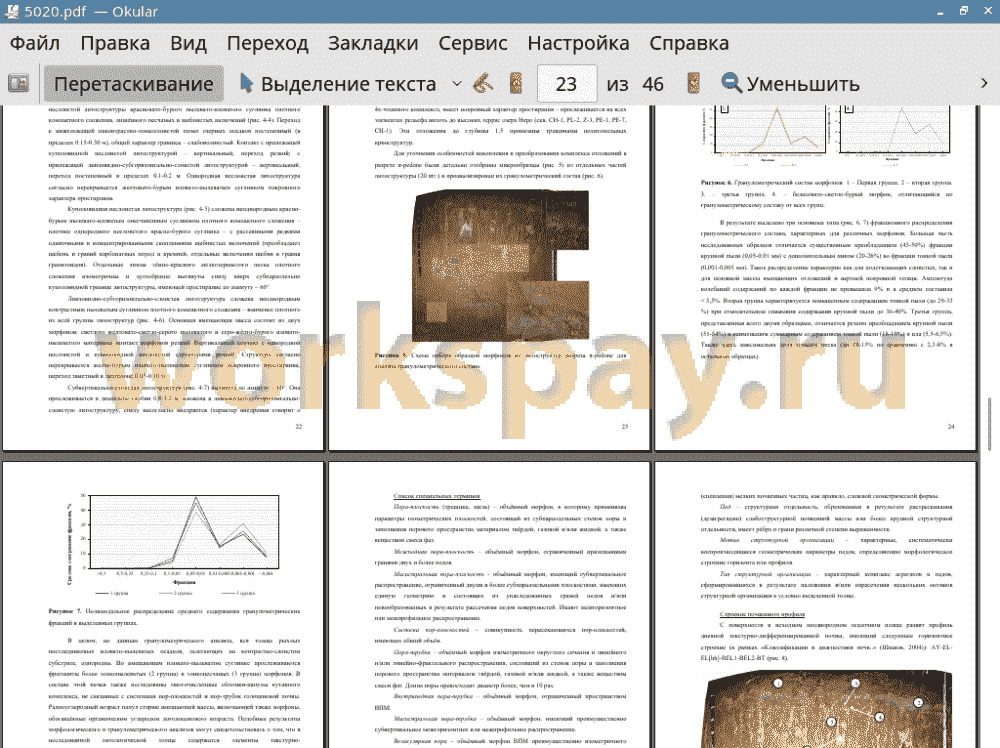The height and width of the screenshot is (748, 1000).
Task: Click the 'Рисунок 5.' caption under the brown image
Action: [x=390, y=355]
